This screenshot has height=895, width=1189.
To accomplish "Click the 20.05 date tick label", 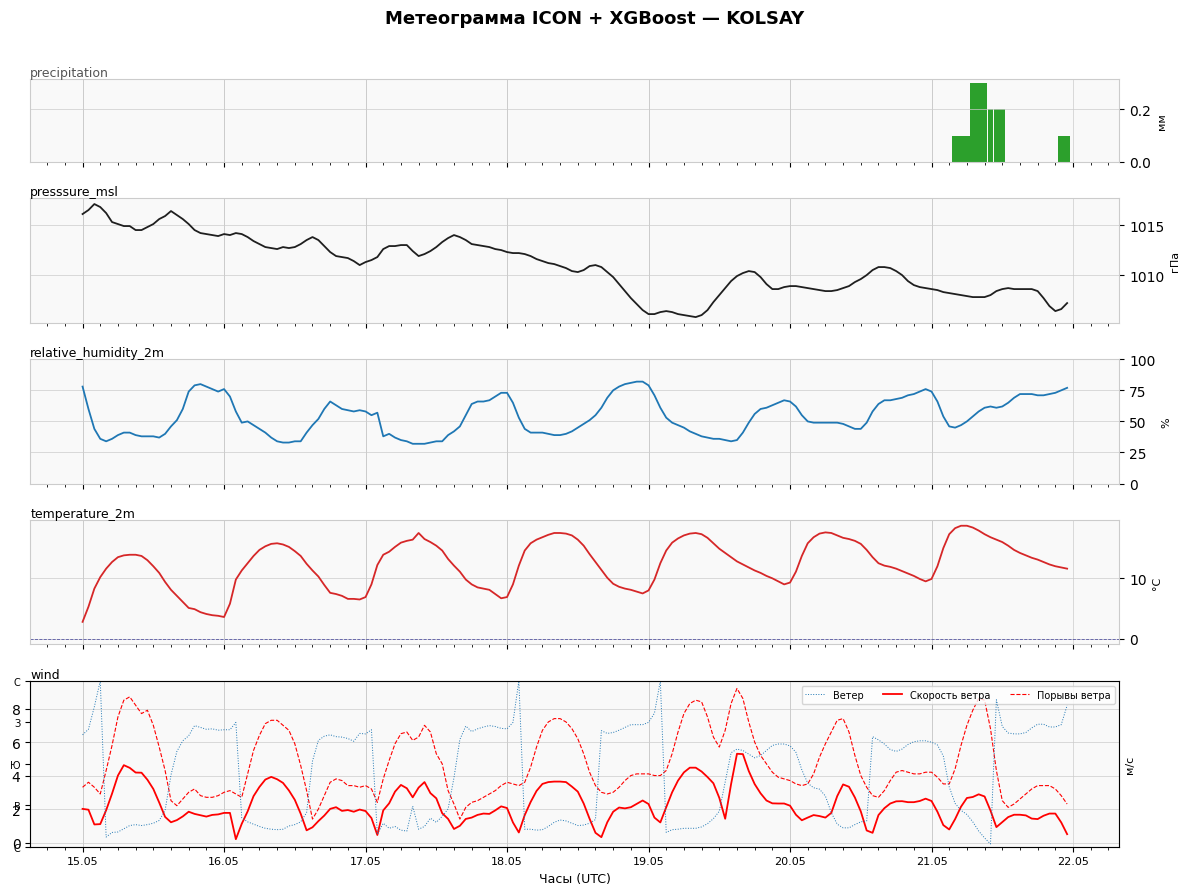I will point(790,862).
